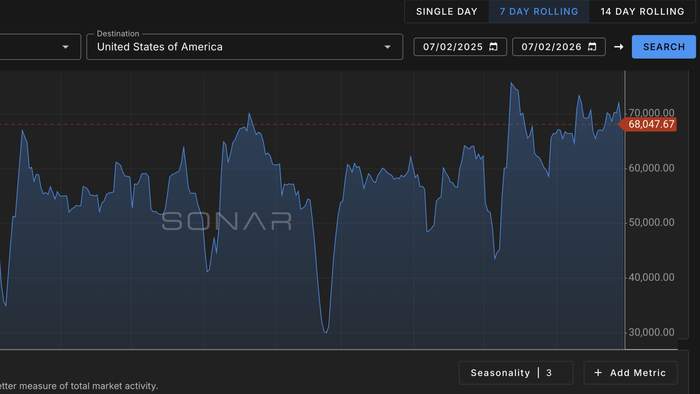The width and height of the screenshot is (700, 394).
Task: Open the left origin dropdown arrow
Action: click(x=65, y=47)
